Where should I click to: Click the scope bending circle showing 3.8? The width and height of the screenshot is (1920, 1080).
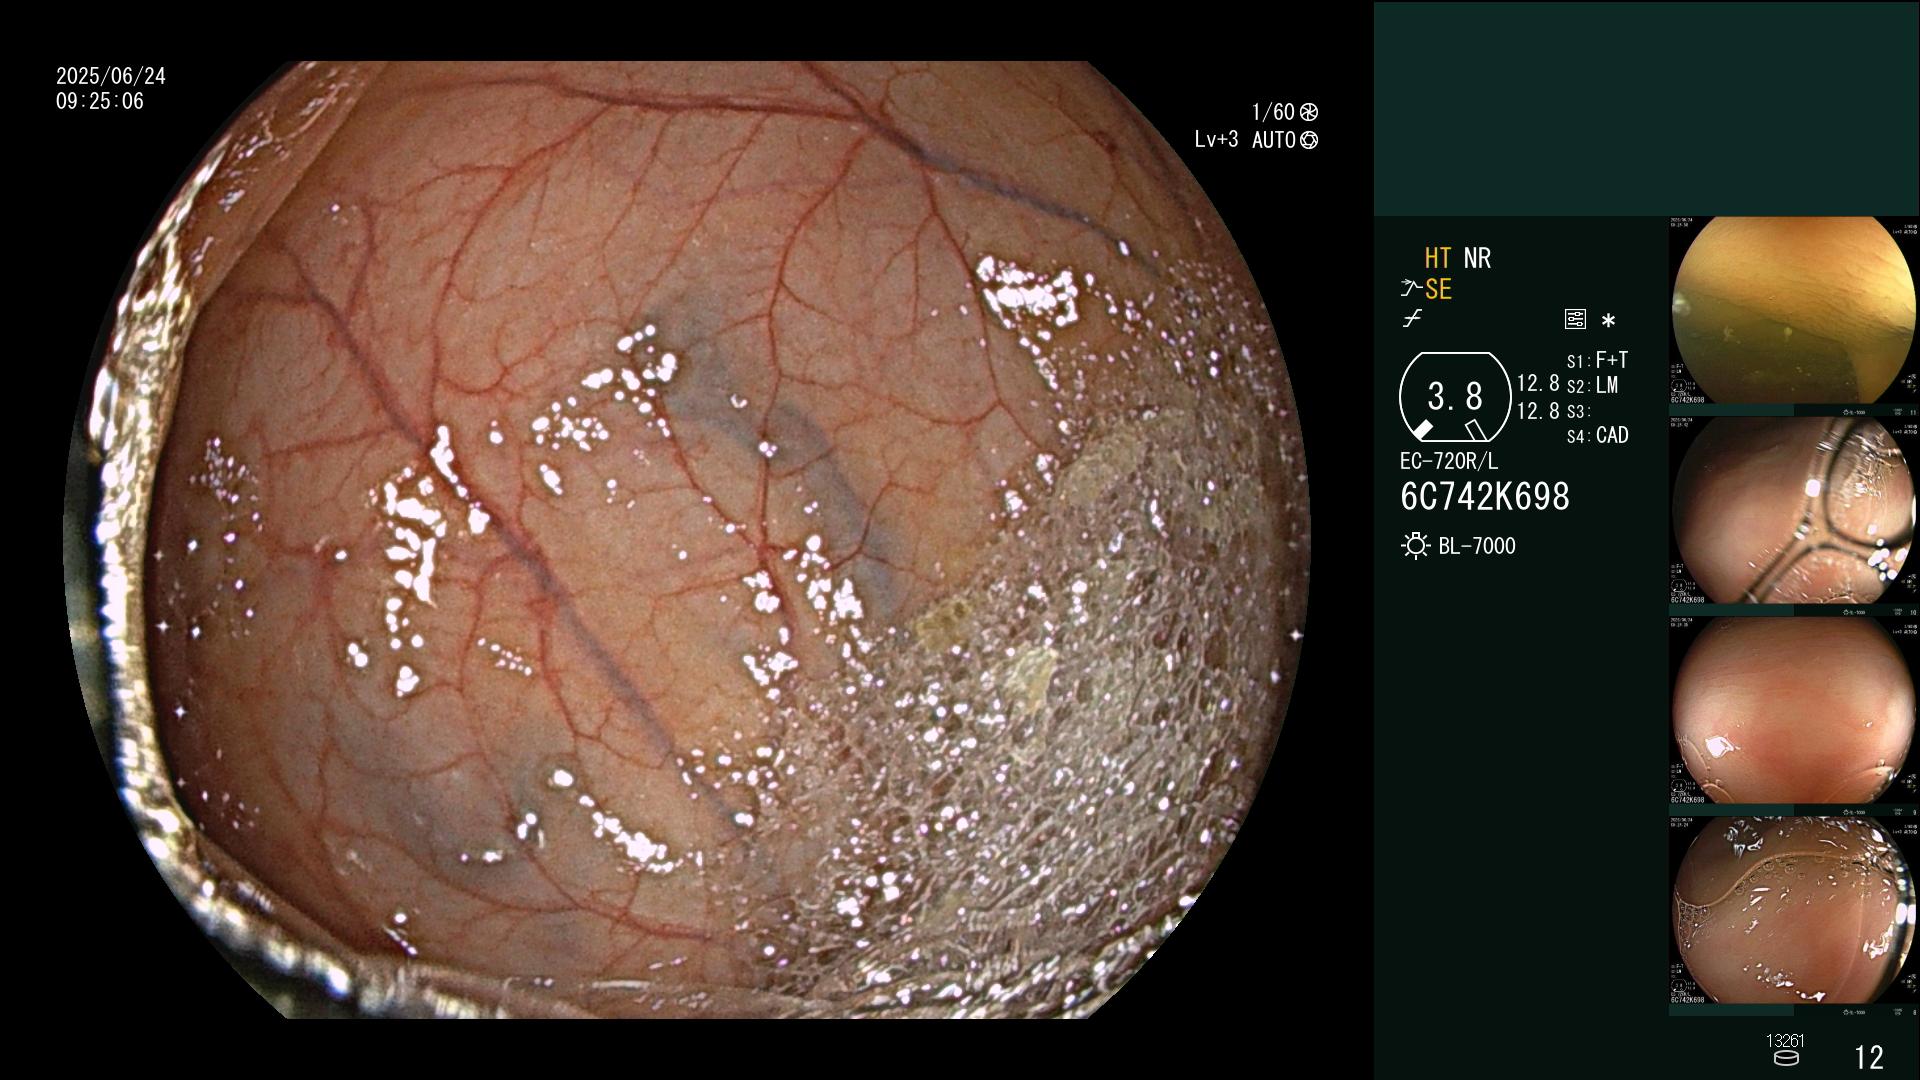point(1455,397)
